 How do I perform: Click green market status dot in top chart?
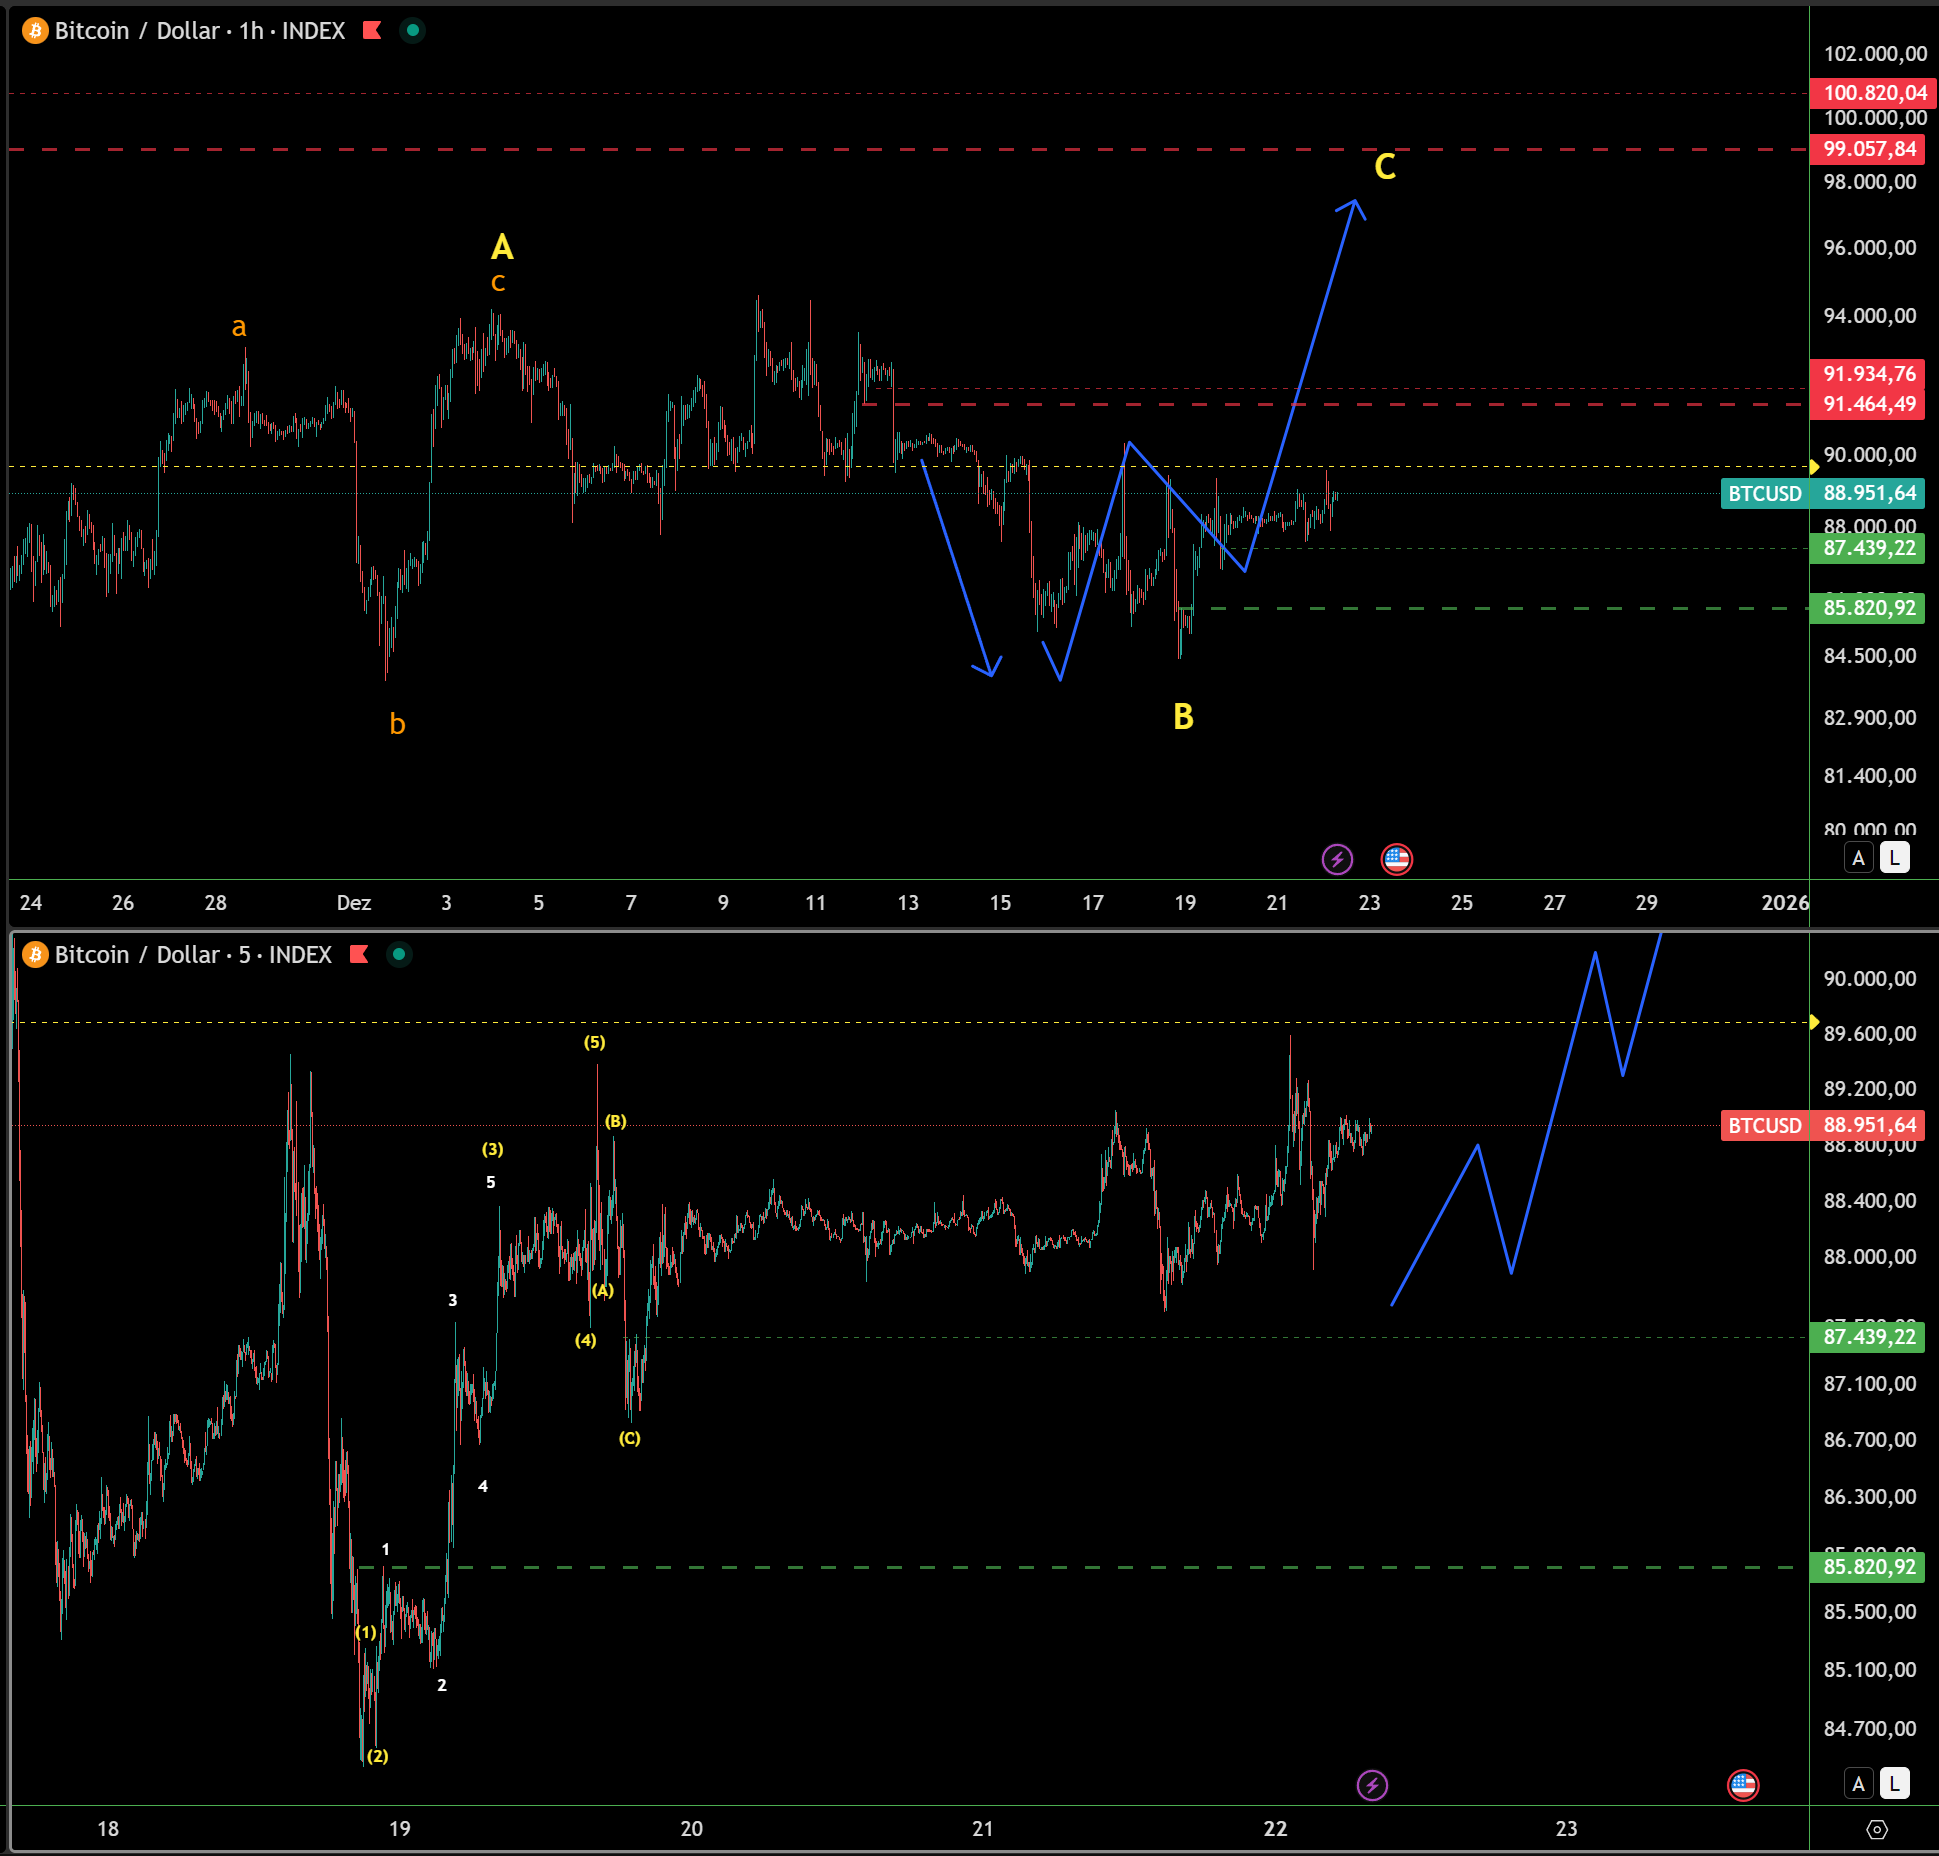click(x=412, y=31)
